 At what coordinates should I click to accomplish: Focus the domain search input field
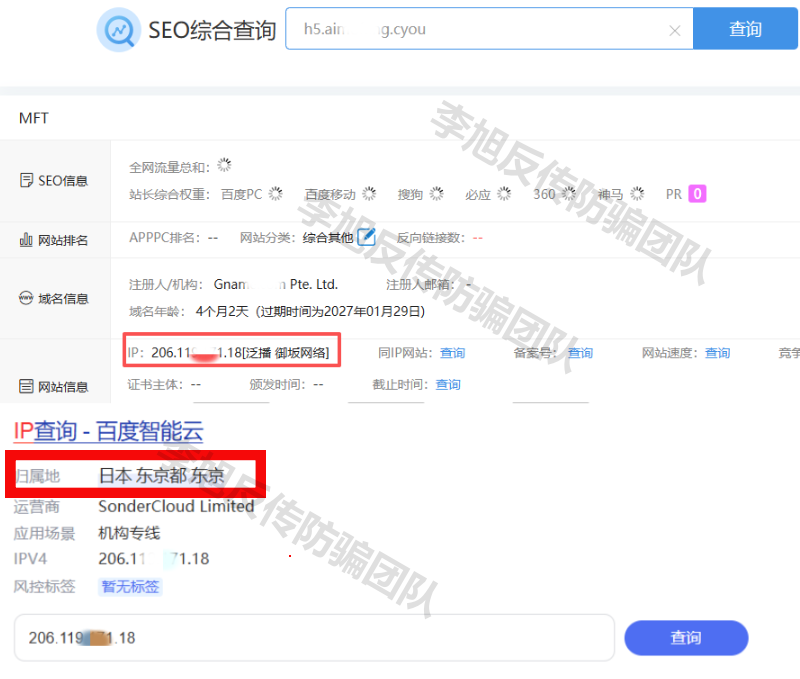[489, 29]
